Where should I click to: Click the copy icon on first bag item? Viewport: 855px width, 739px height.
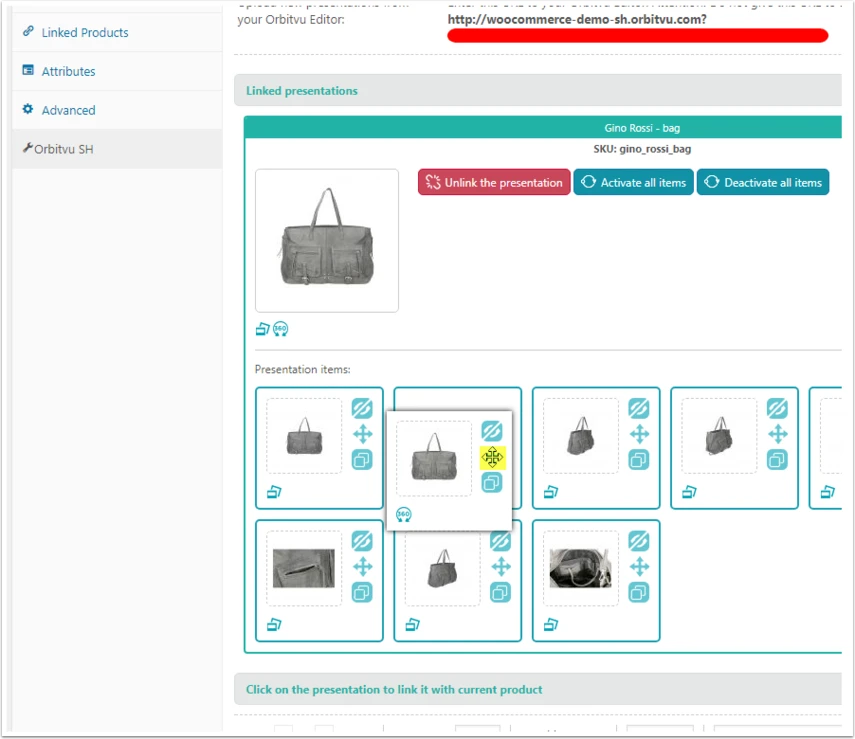pyautogui.click(x=362, y=460)
